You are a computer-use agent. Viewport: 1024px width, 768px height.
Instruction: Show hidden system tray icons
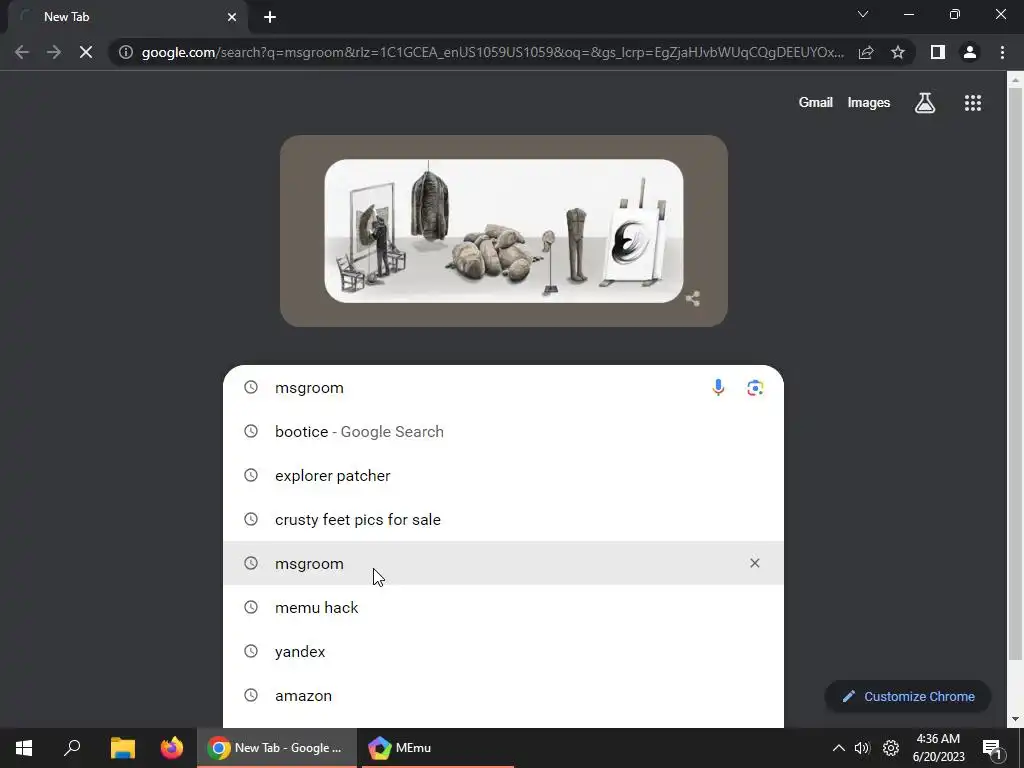click(839, 748)
